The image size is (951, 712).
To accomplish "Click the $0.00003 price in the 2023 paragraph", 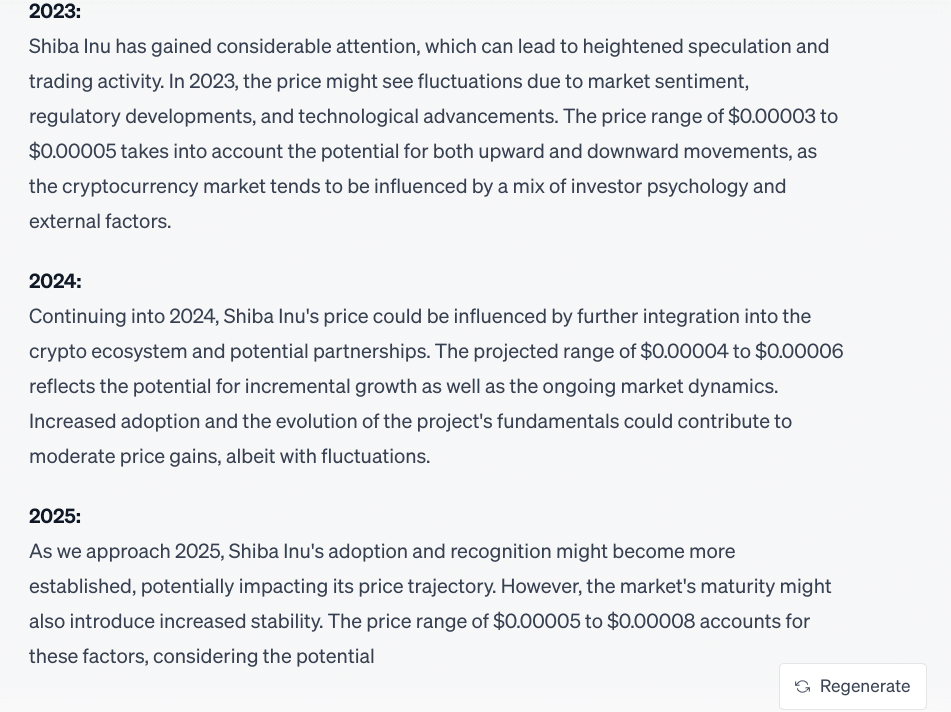I will (771, 116).
